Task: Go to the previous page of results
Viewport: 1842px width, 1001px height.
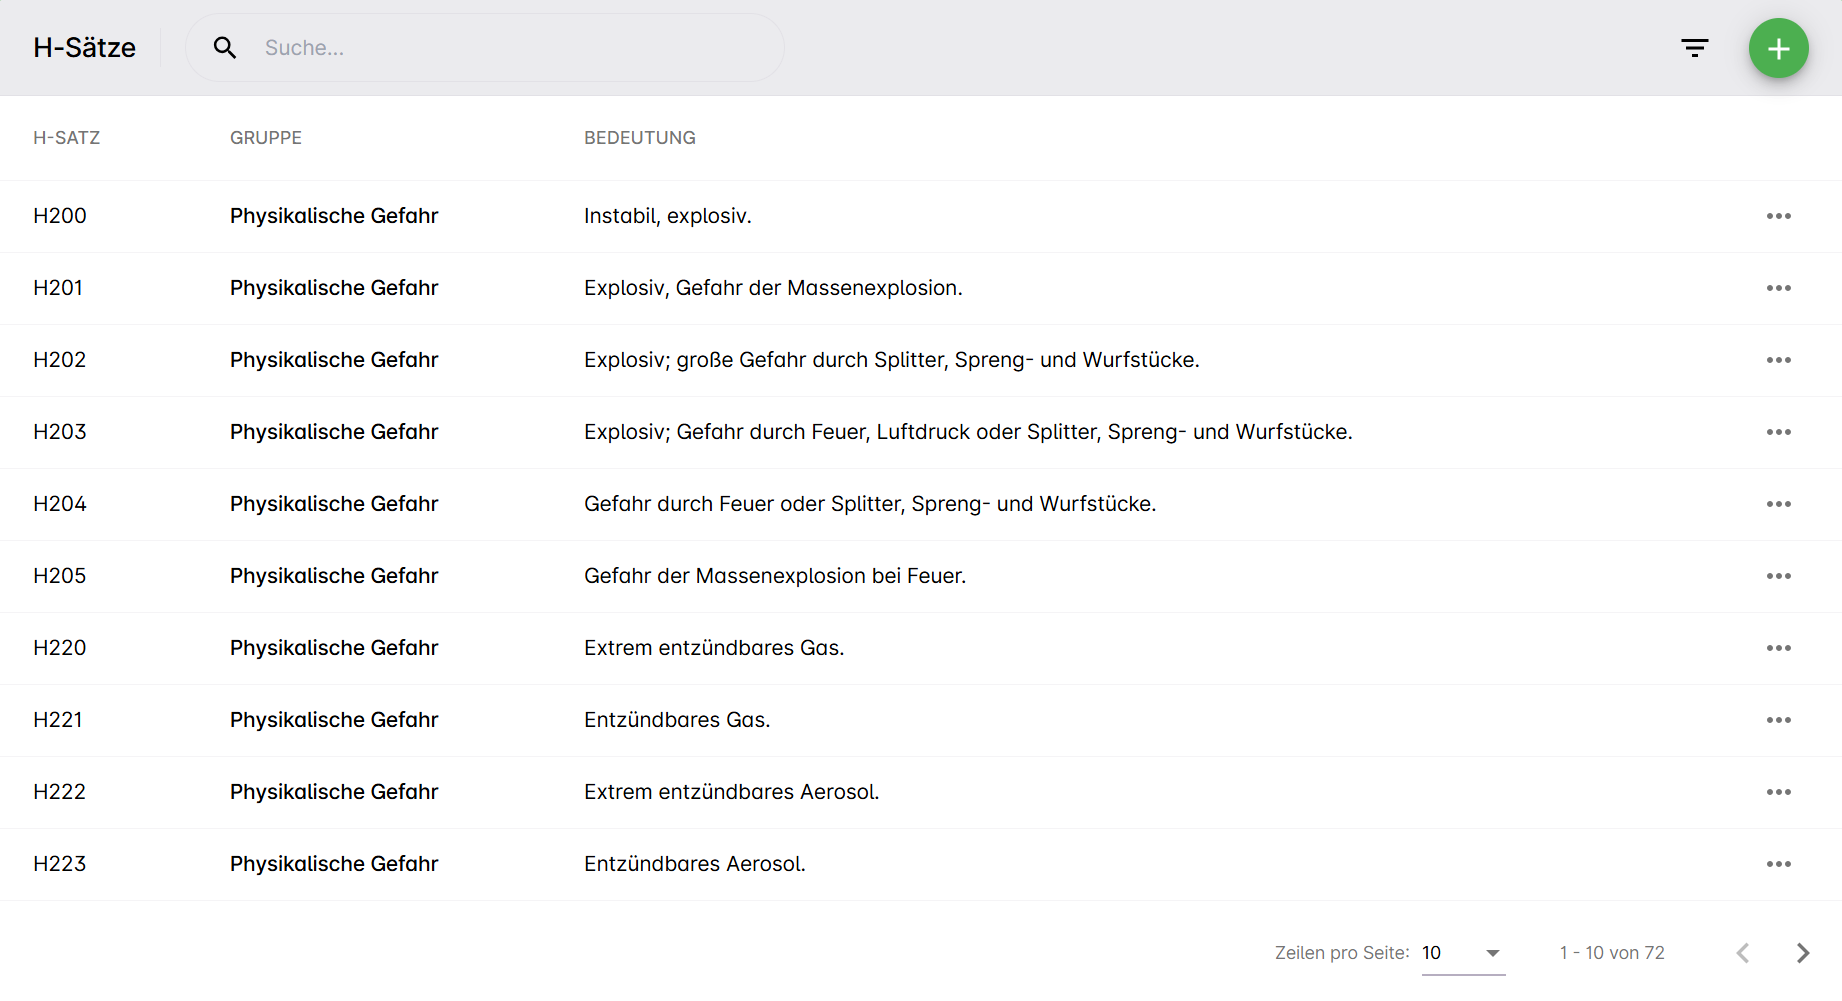Action: pyautogui.click(x=1743, y=953)
